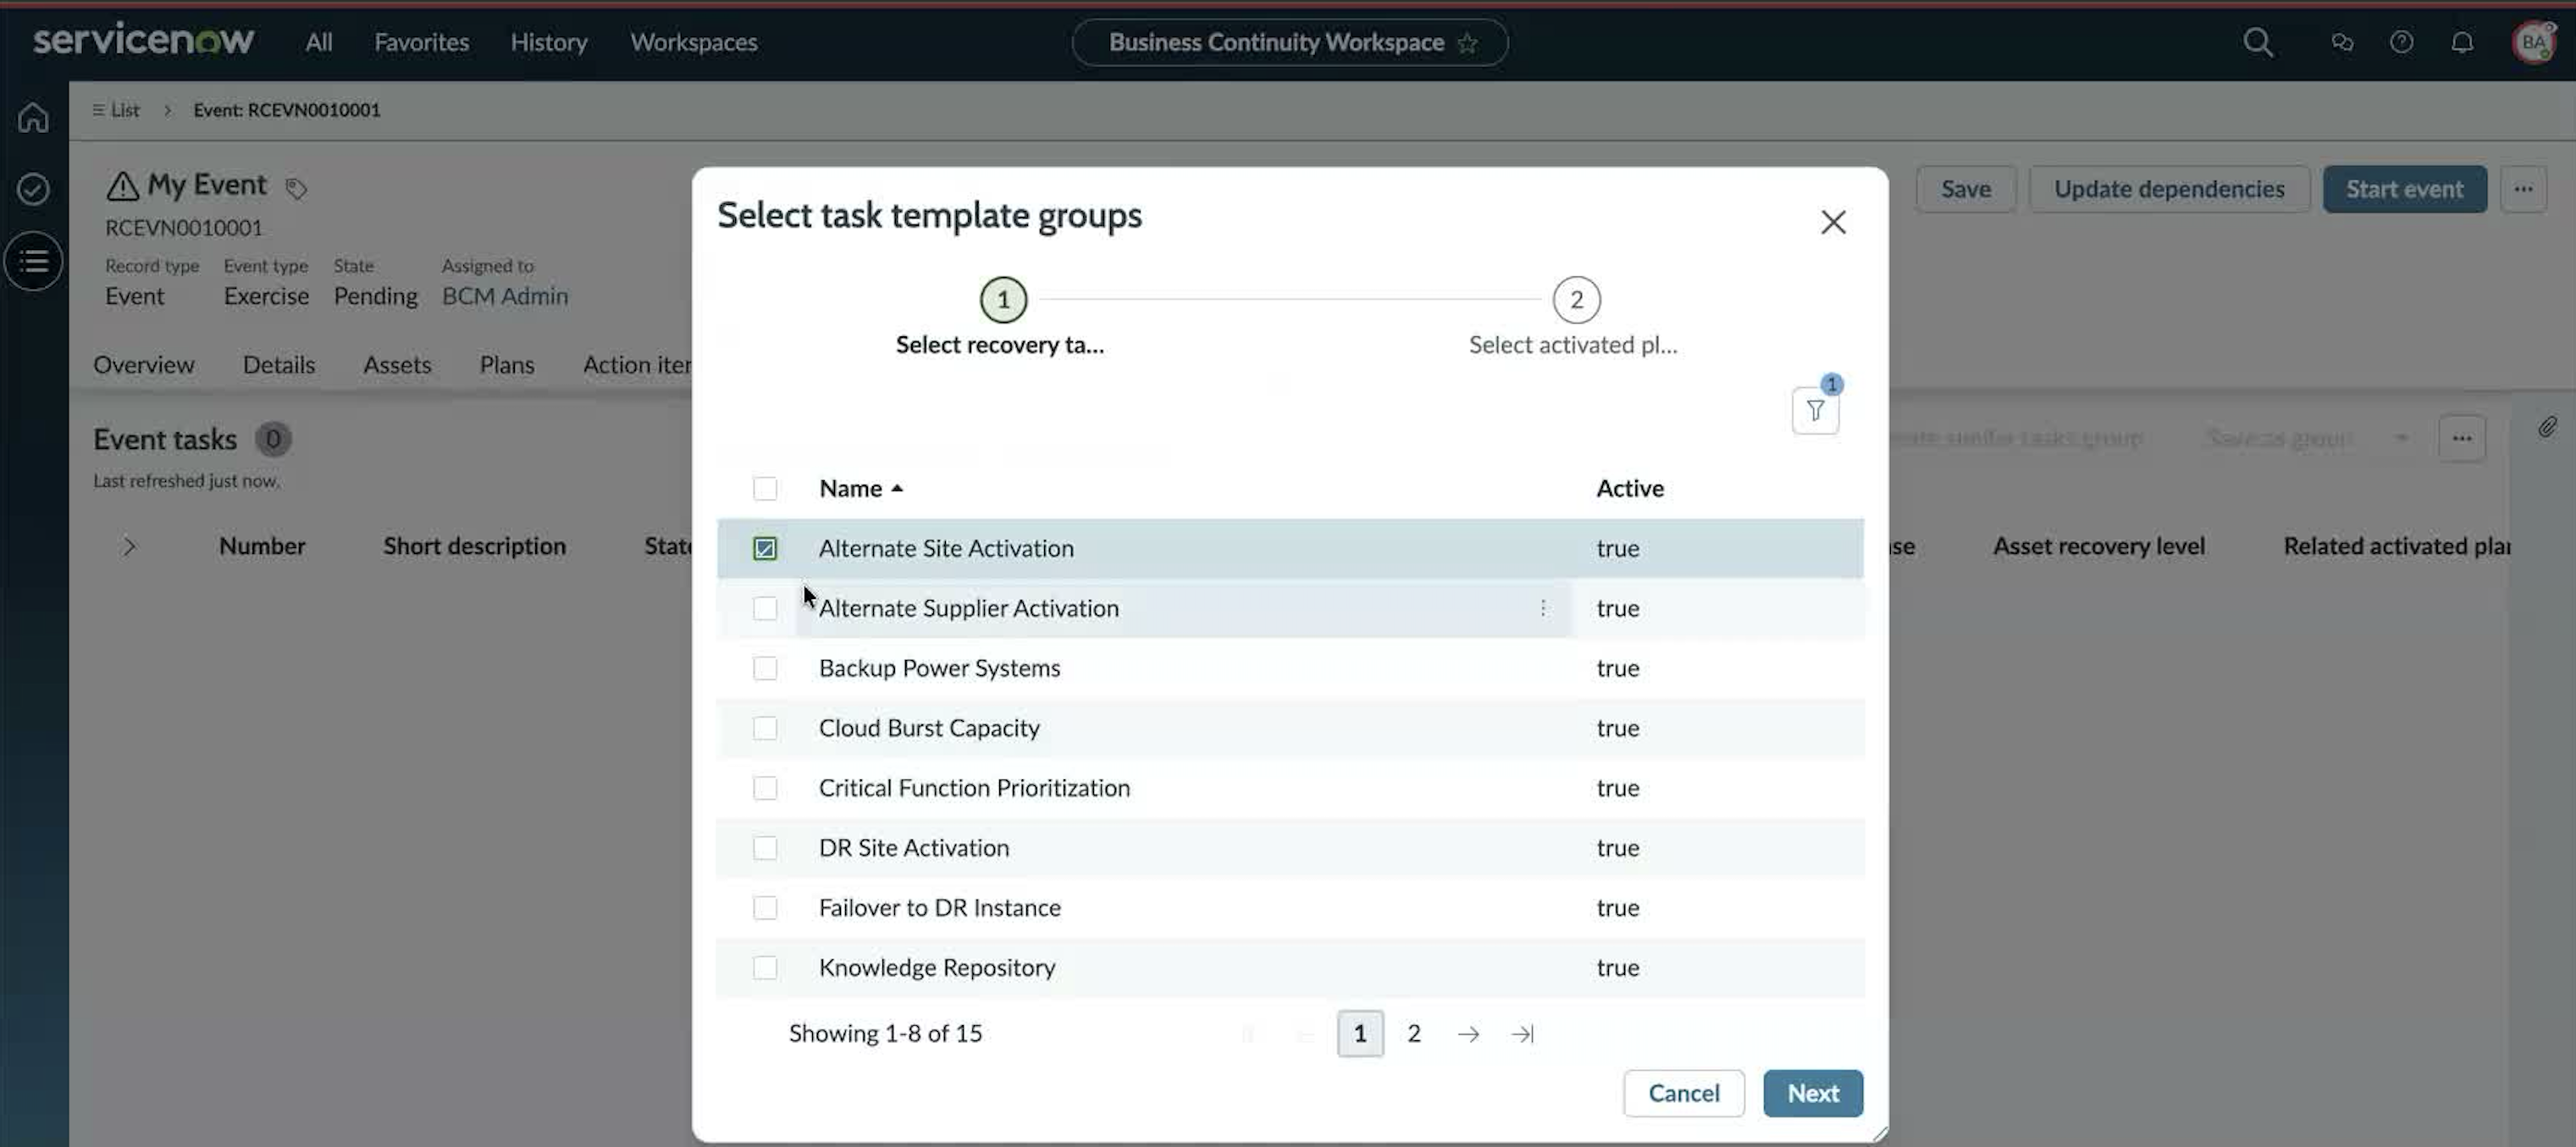Click the Event: RCEVN0010001 breadcrumb
Screen dimensions: 2576x1147
[x=287, y=110]
